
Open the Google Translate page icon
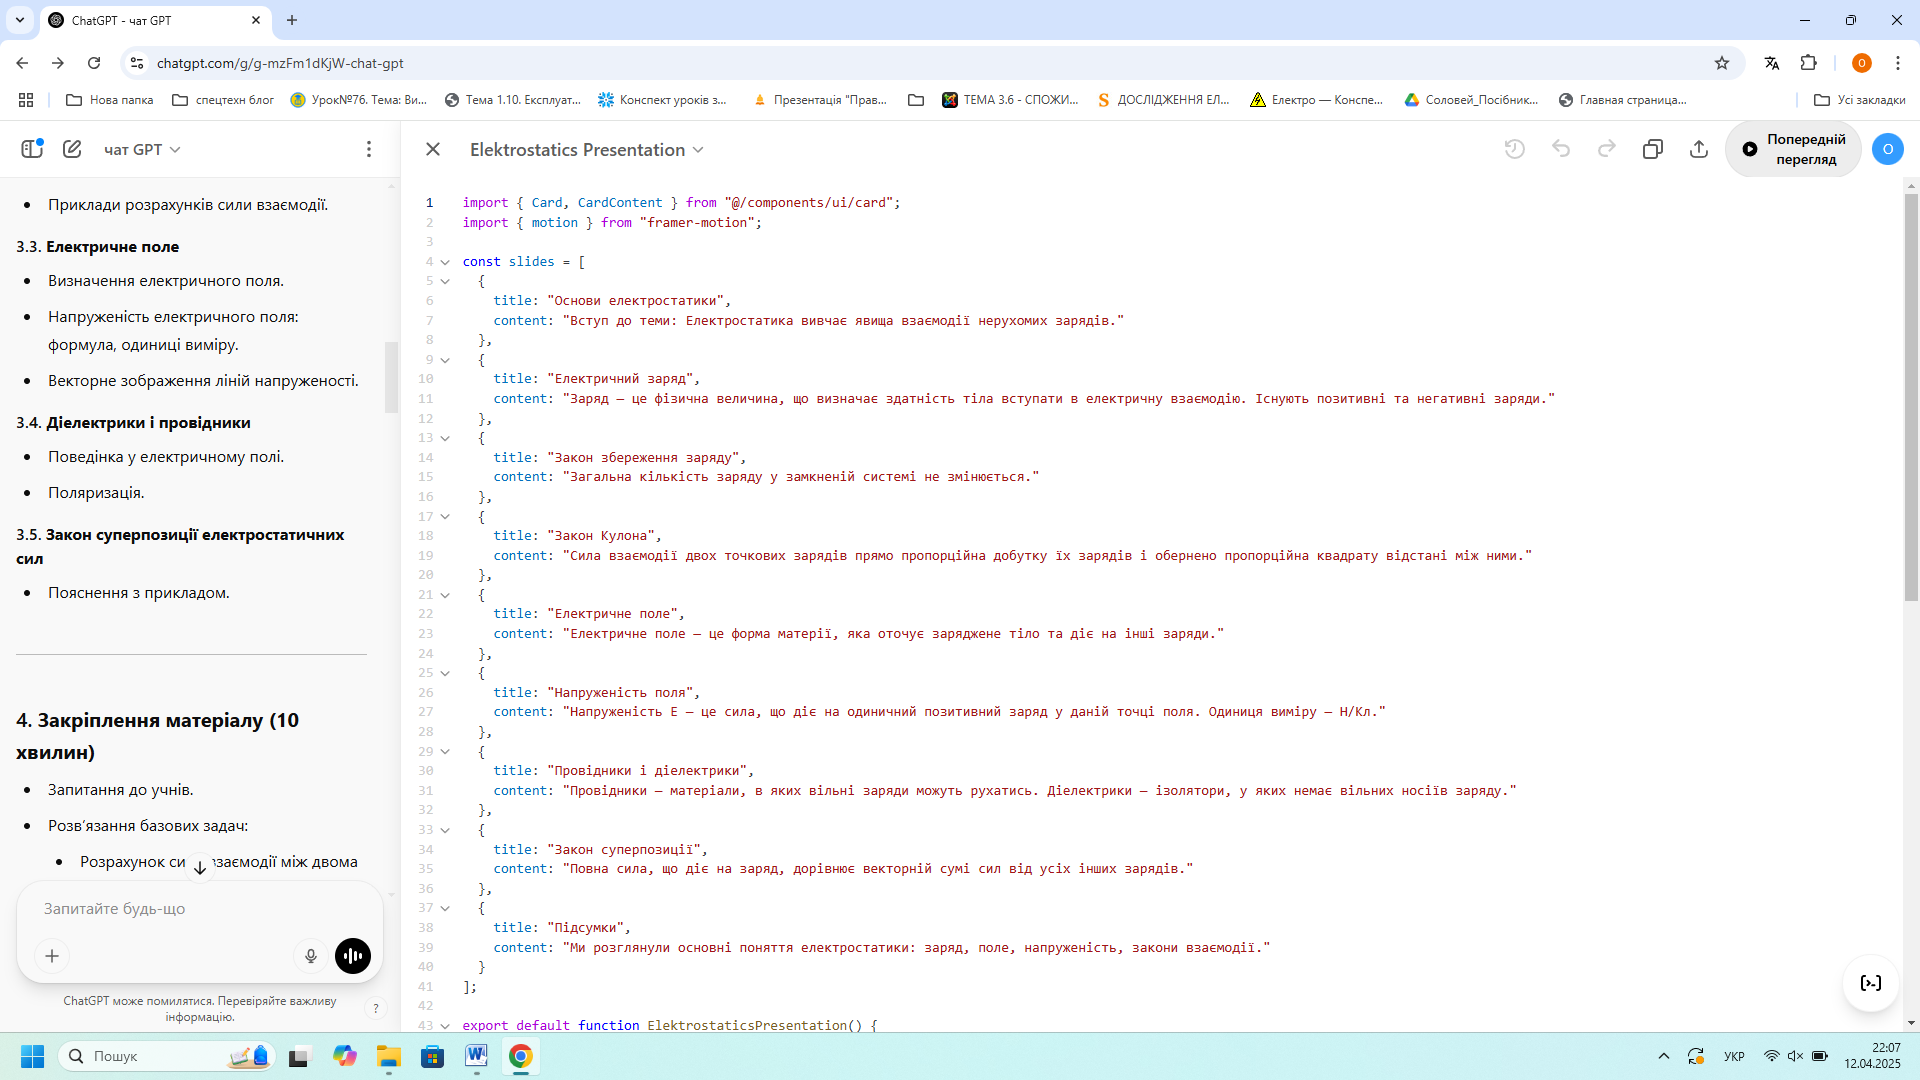[1772, 63]
